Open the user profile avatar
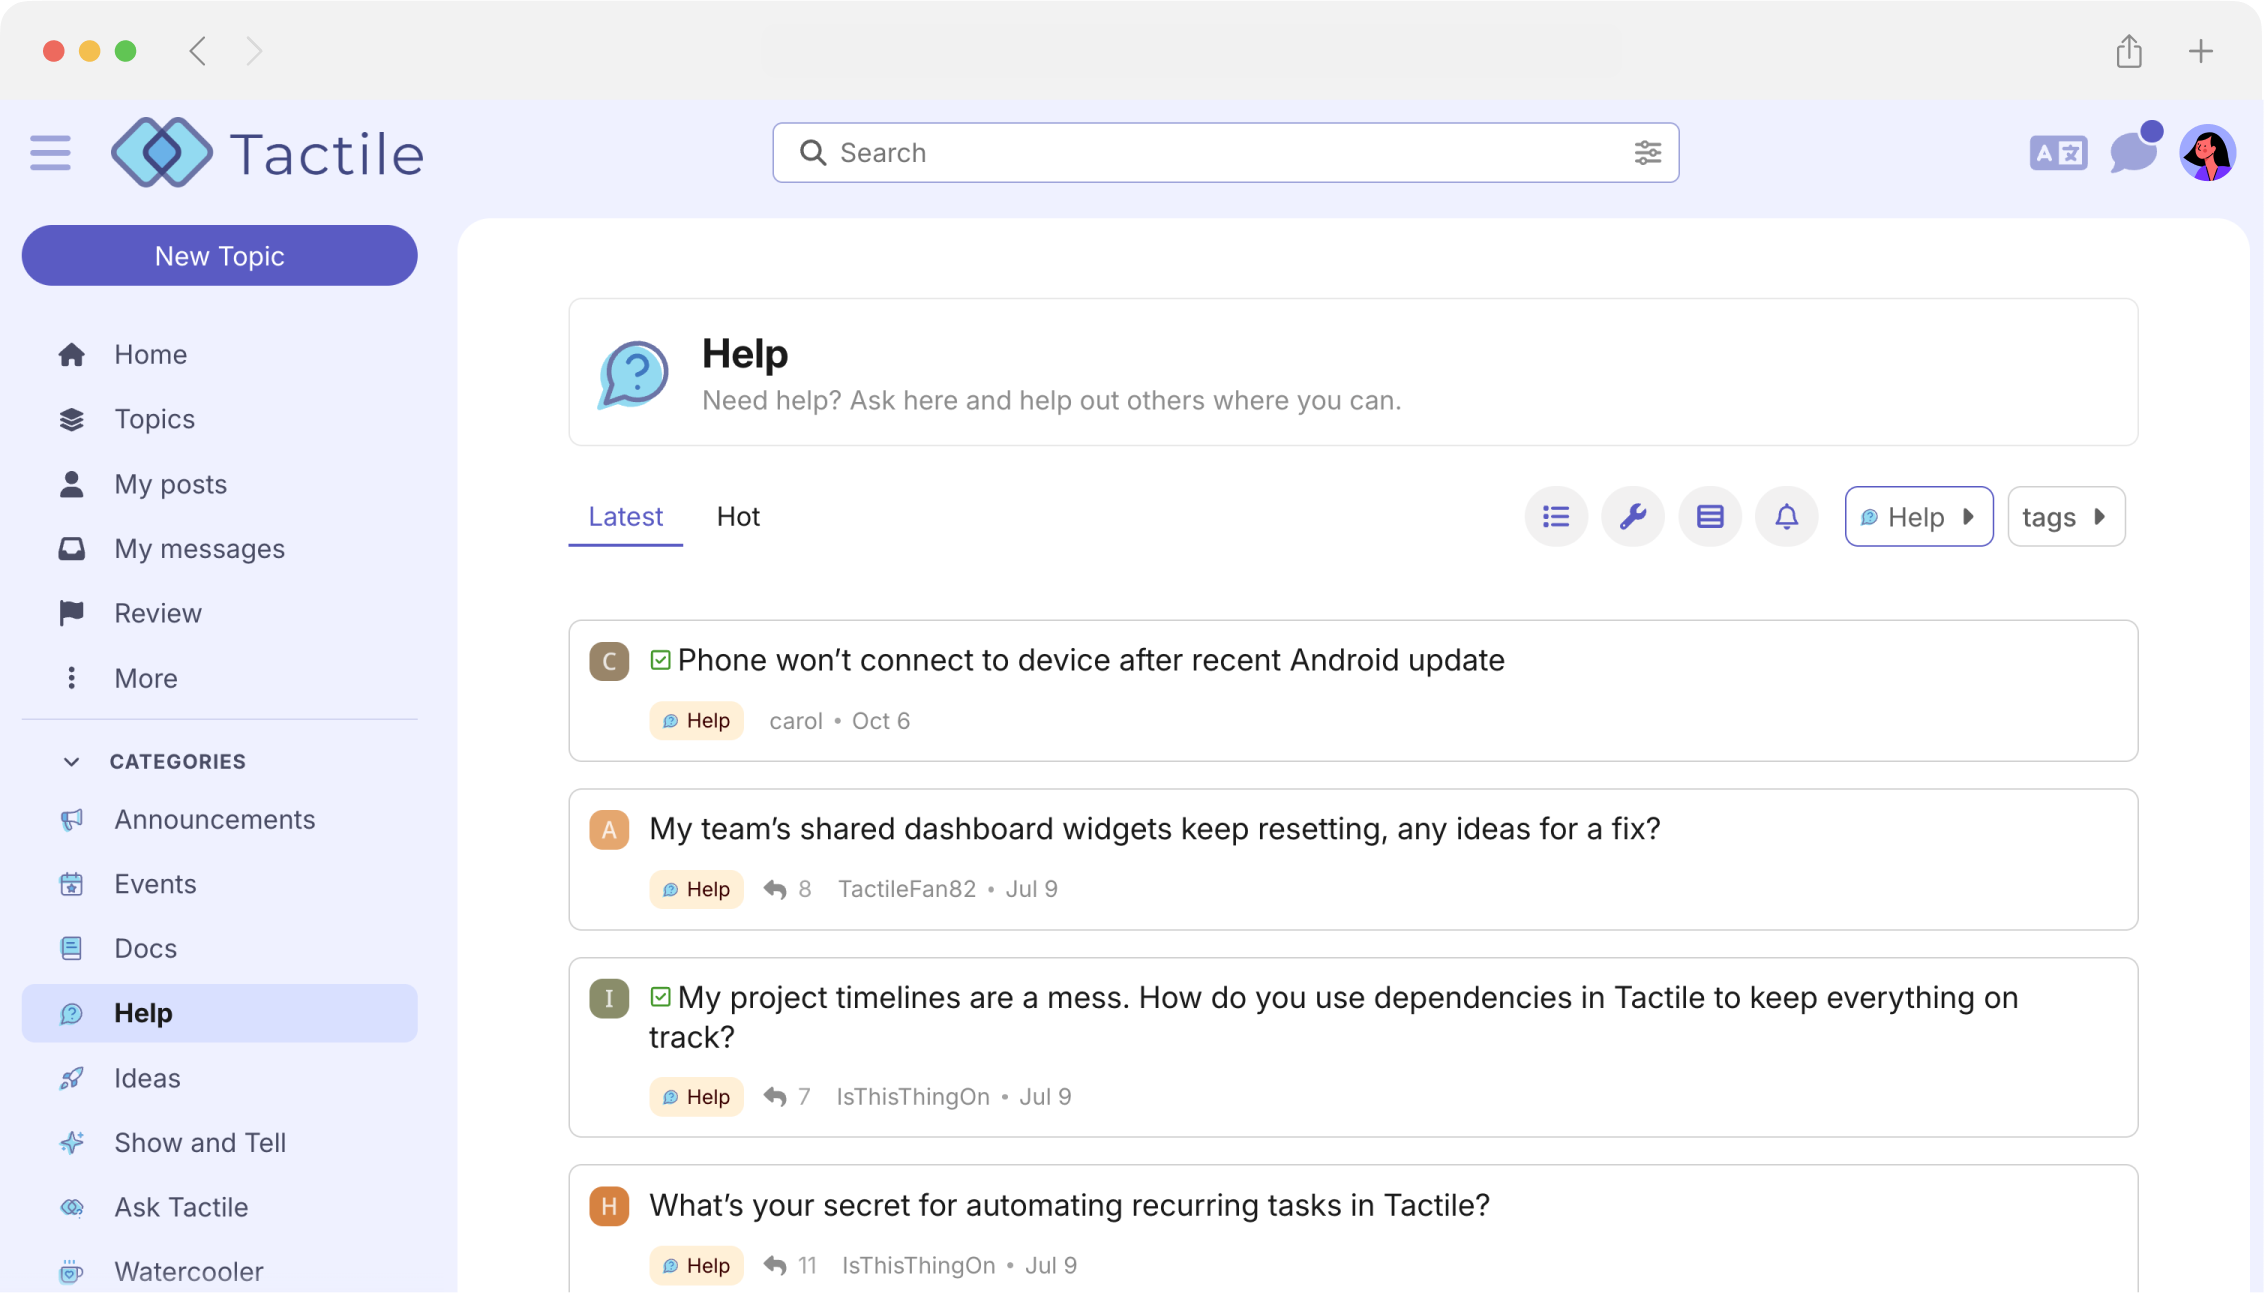This screenshot has width=2264, height=1293. tap(2207, 153)
